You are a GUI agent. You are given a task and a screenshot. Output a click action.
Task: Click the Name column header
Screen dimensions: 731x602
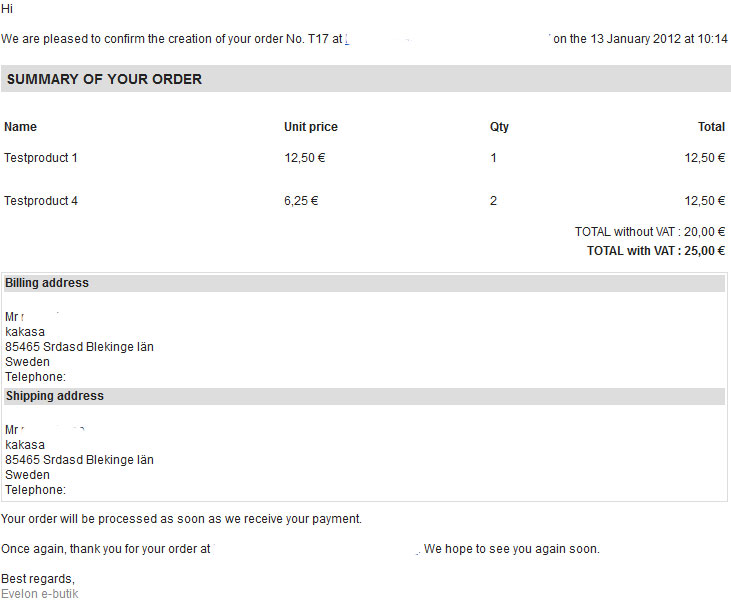pos(20,127)
